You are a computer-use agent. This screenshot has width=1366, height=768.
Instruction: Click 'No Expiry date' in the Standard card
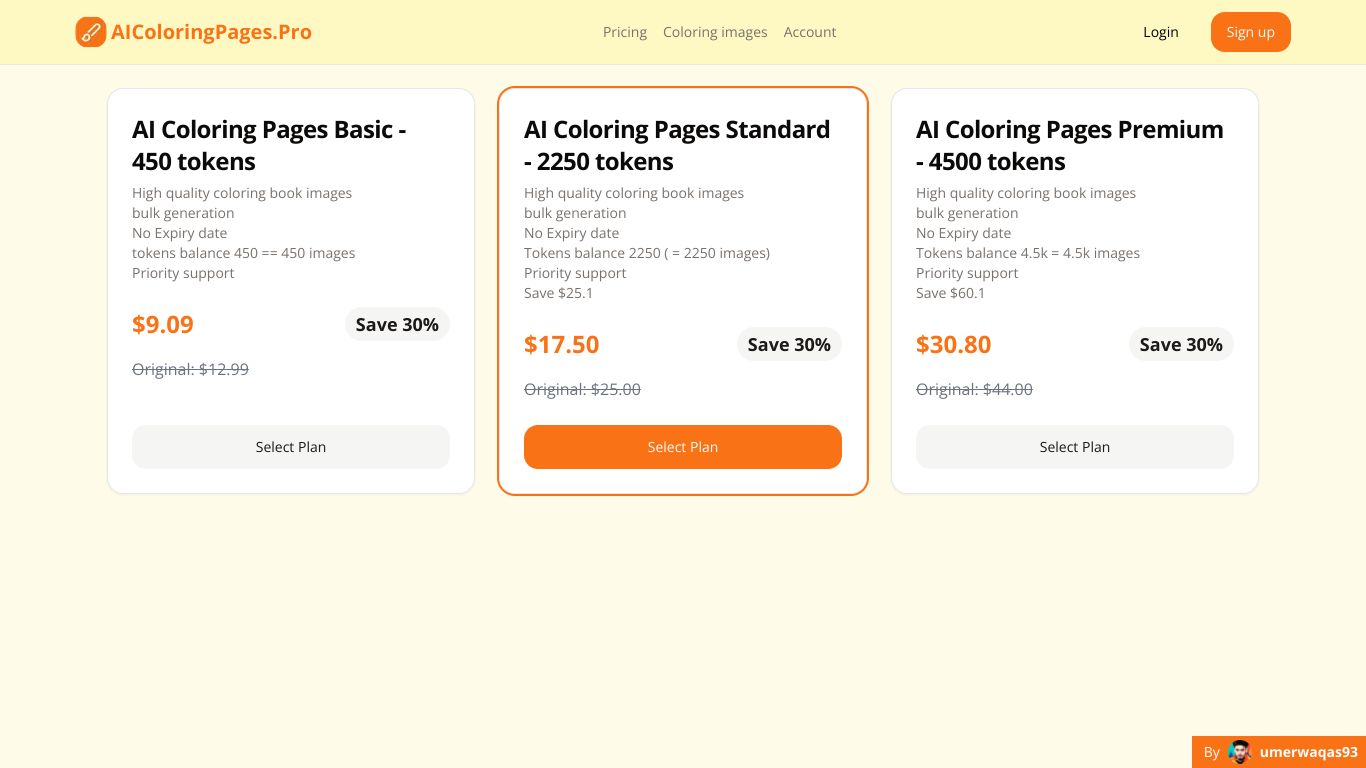pos(571,233)
